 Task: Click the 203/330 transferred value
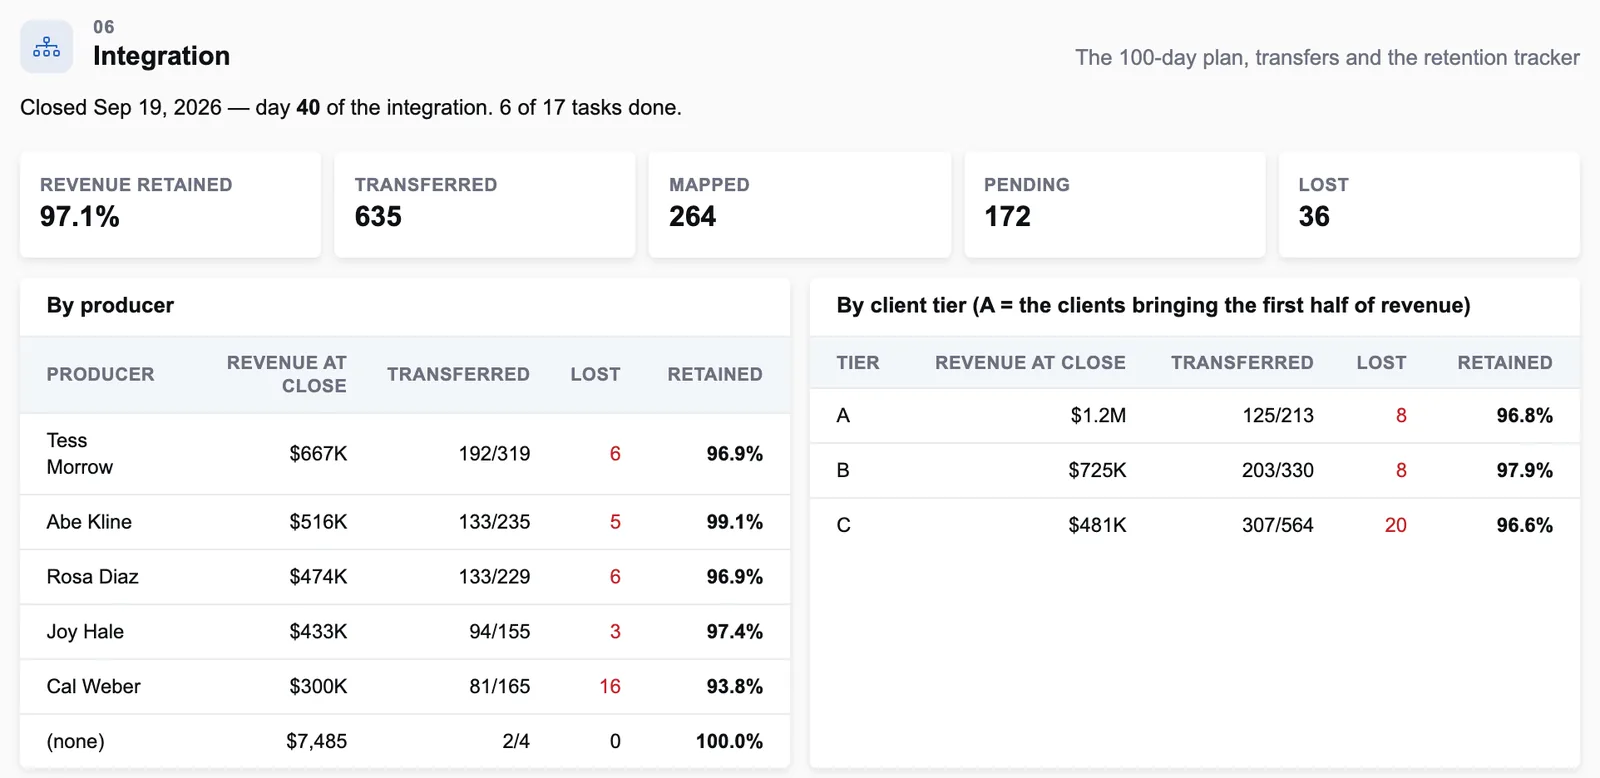[x=1278, y=471]
